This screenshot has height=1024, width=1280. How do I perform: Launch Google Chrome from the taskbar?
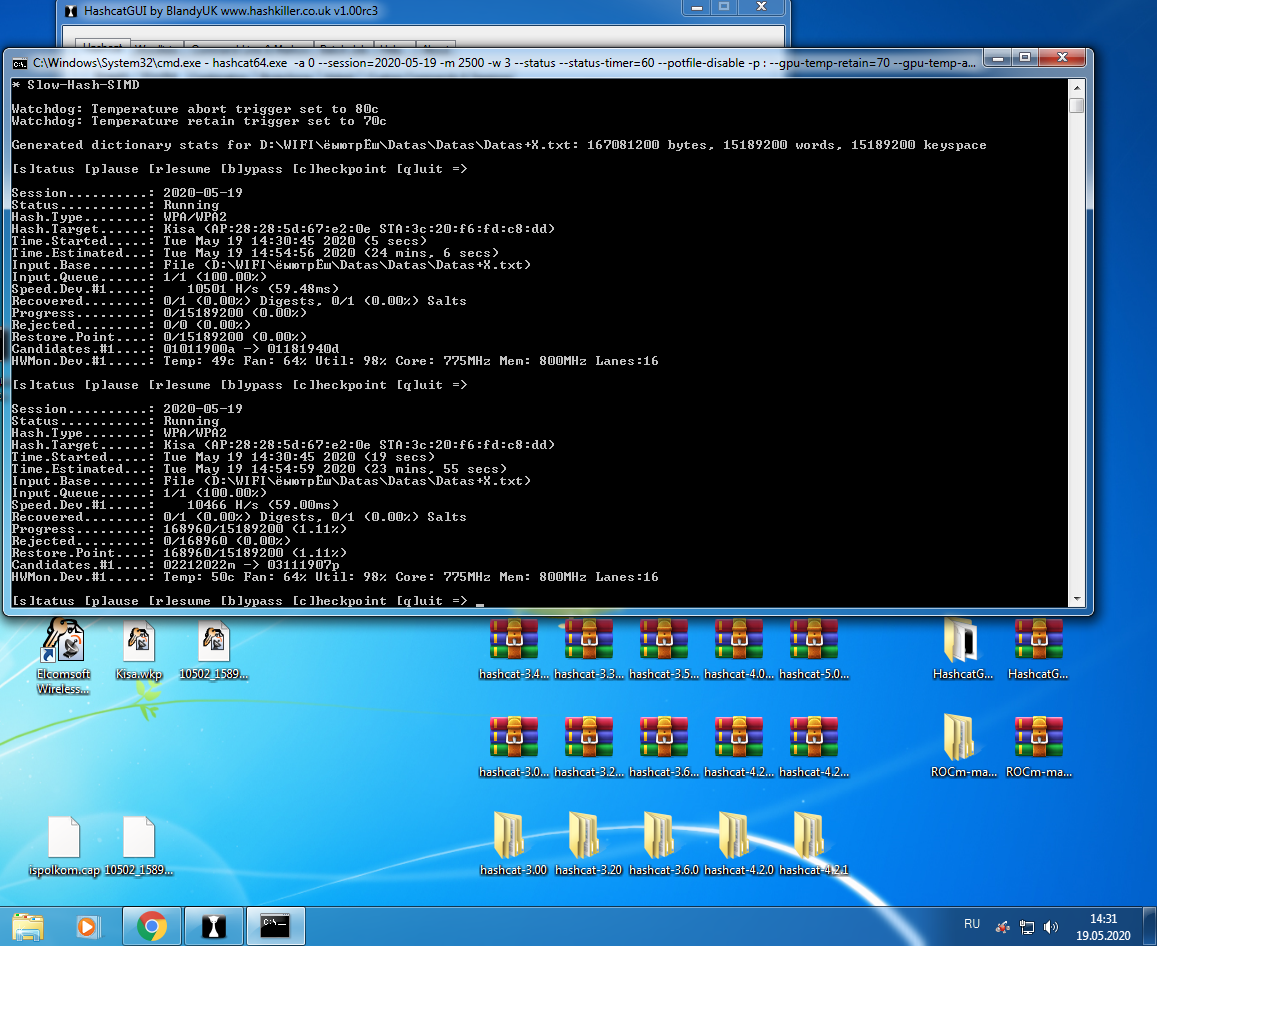(x=152, y=927)
